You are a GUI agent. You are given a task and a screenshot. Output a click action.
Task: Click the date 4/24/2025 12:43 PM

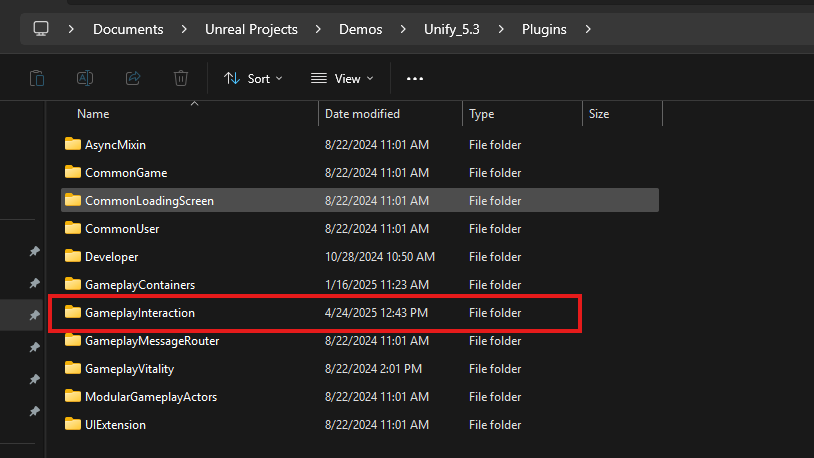click(376, 313)
